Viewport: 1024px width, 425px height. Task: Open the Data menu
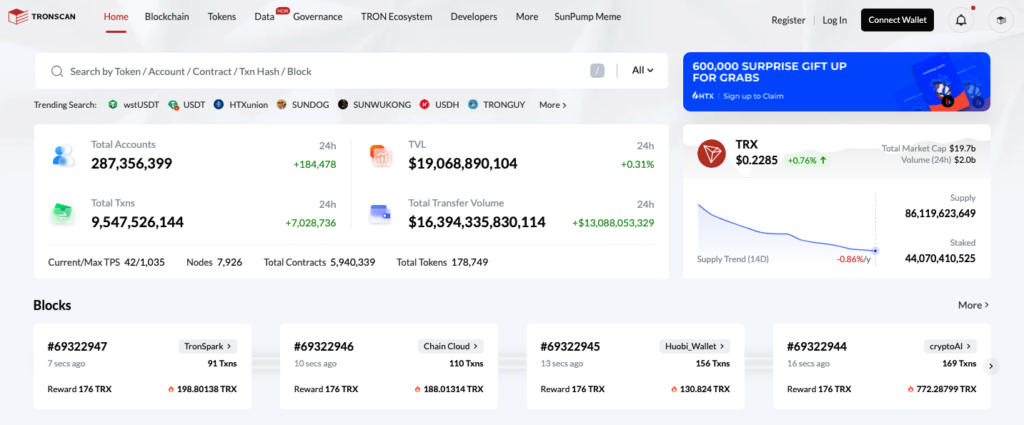click(264, 17)
